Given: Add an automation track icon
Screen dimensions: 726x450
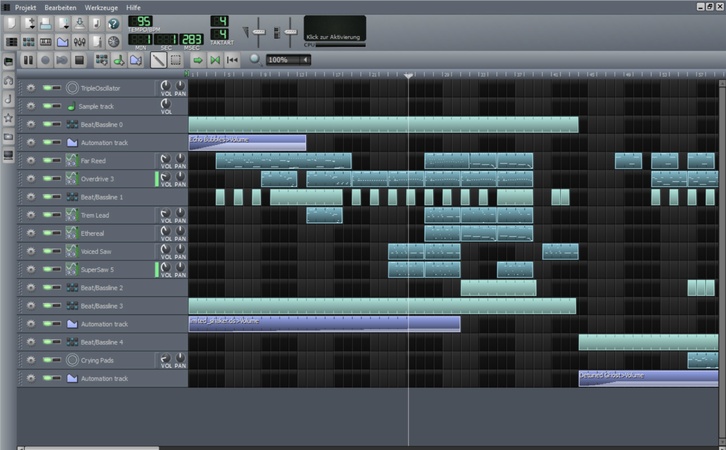Looking at the screenshot, I should [136, 60].
